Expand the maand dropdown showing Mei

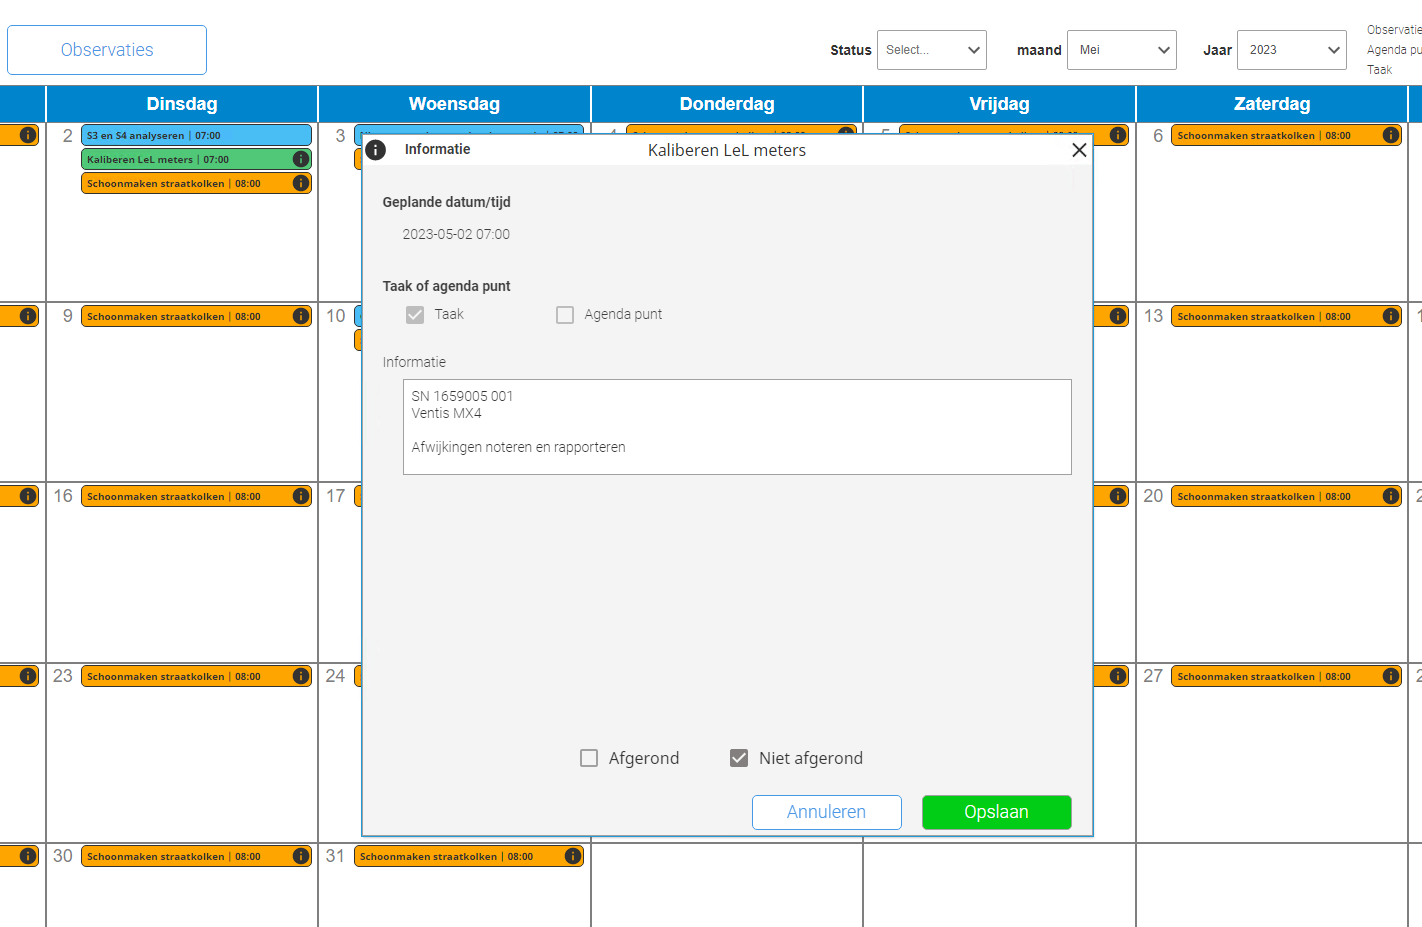1121,50
